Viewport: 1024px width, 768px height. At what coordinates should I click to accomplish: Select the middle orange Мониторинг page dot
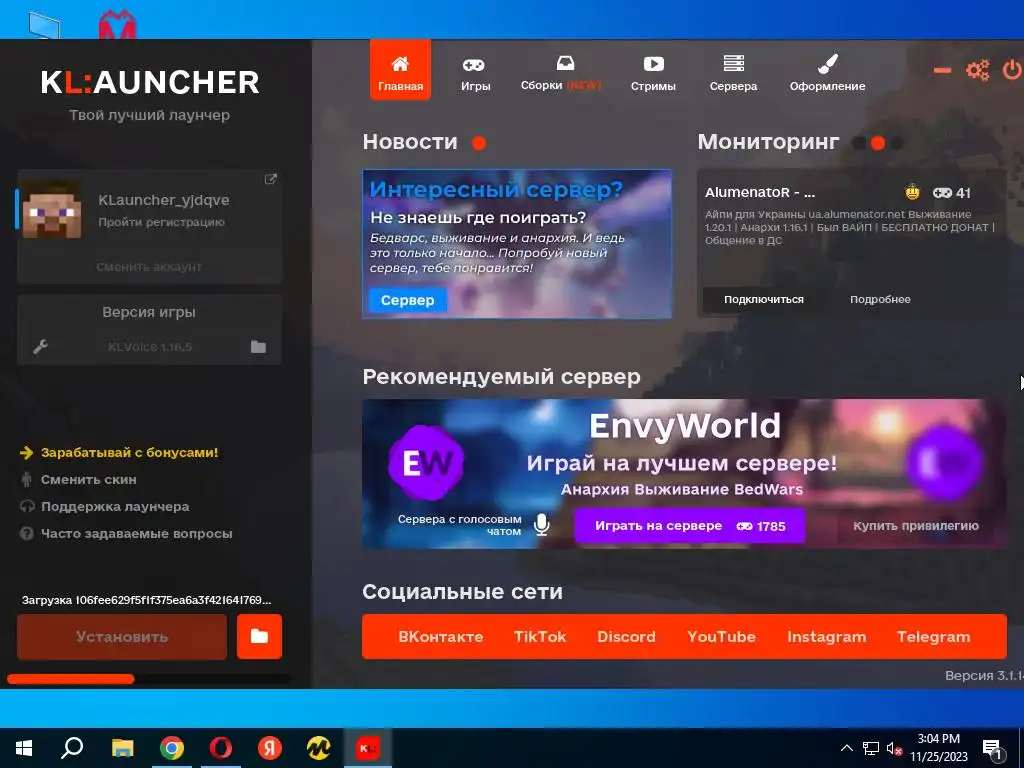(878, 142)
